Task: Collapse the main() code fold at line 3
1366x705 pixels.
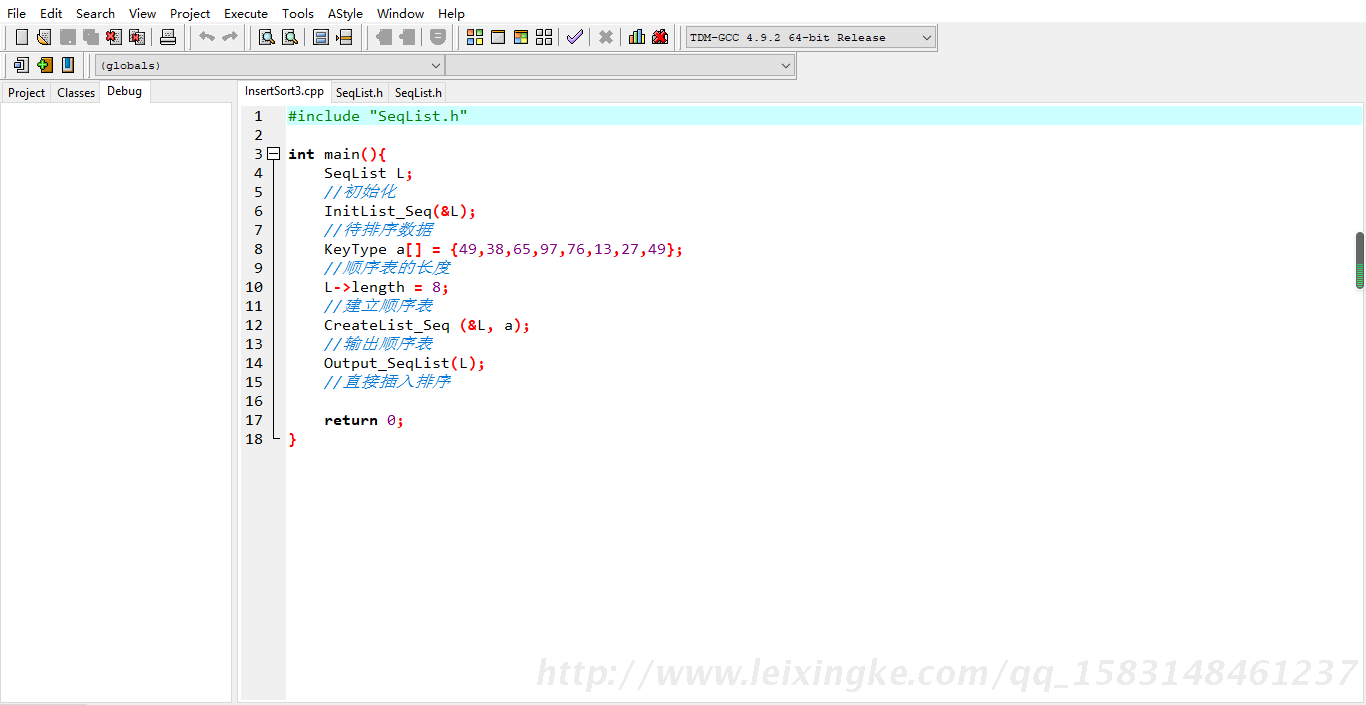Action: [273, 154]
